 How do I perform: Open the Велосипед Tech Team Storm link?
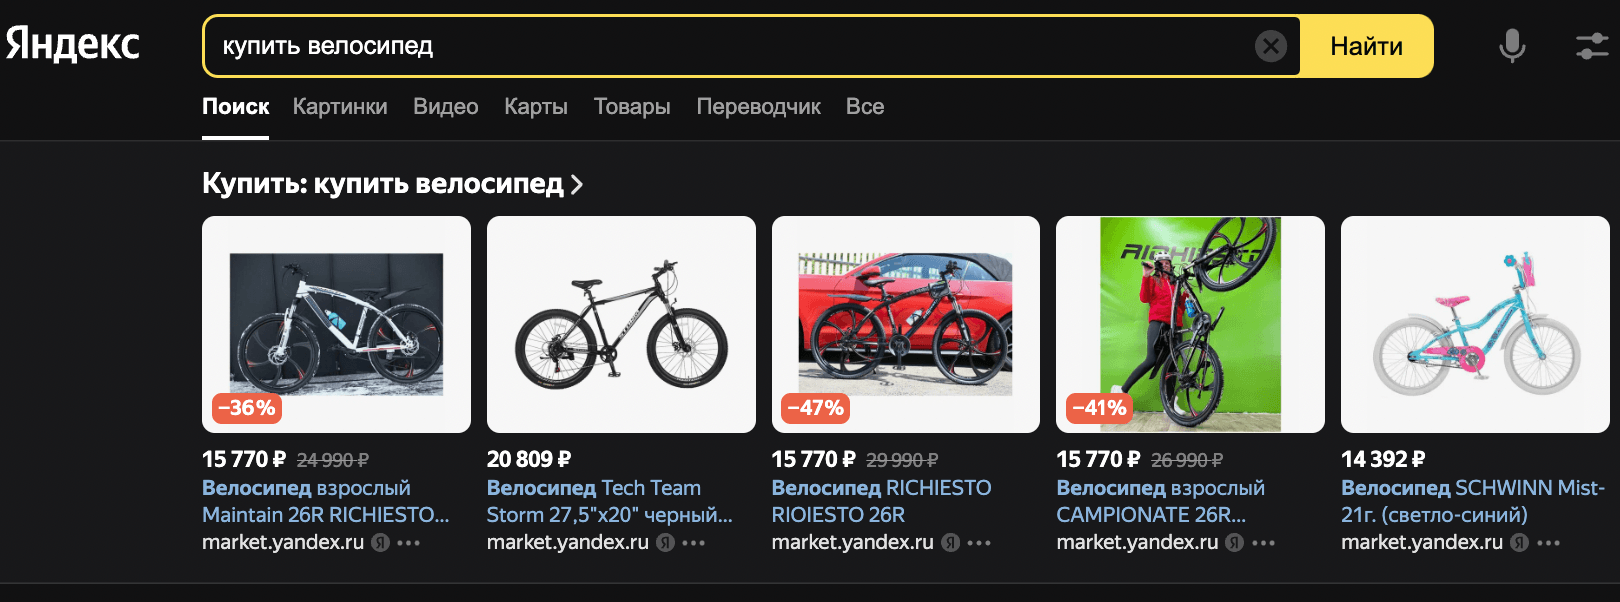point(609,501)
